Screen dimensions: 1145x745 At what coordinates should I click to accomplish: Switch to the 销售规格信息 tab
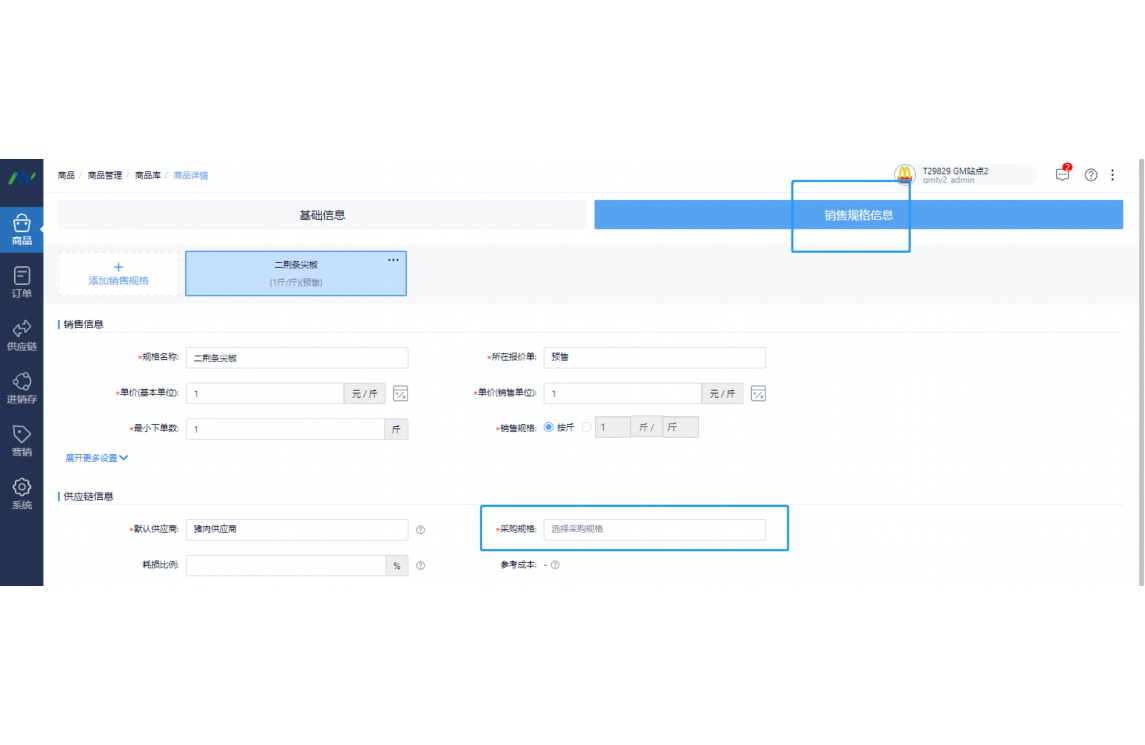click(858, 215)
